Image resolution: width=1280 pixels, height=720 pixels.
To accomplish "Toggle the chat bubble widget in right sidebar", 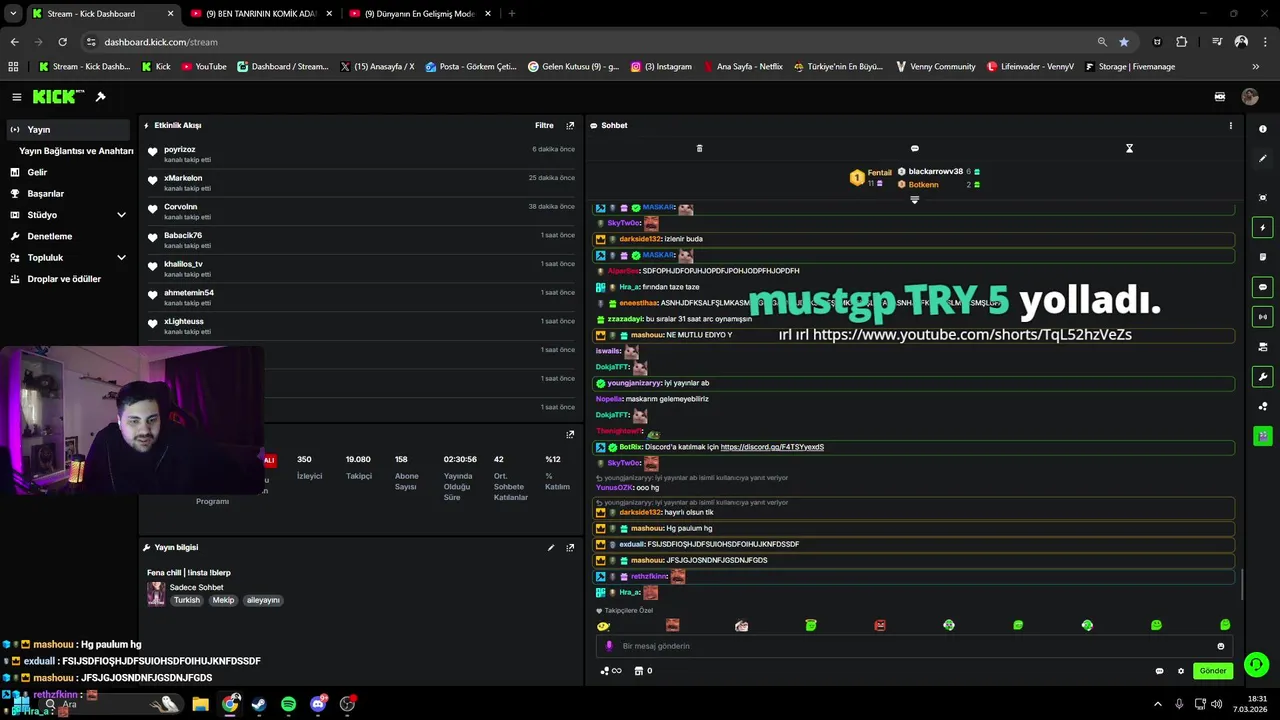I will (x=1263, y=287).
